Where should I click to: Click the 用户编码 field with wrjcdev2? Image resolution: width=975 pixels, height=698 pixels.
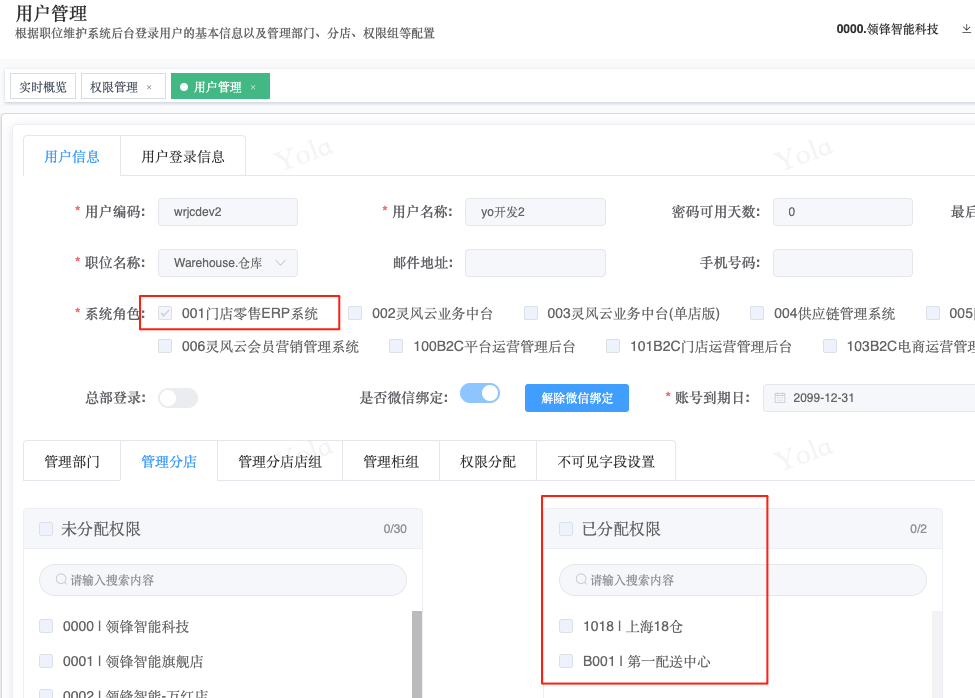pyautogui.click(x=228, y=212)
